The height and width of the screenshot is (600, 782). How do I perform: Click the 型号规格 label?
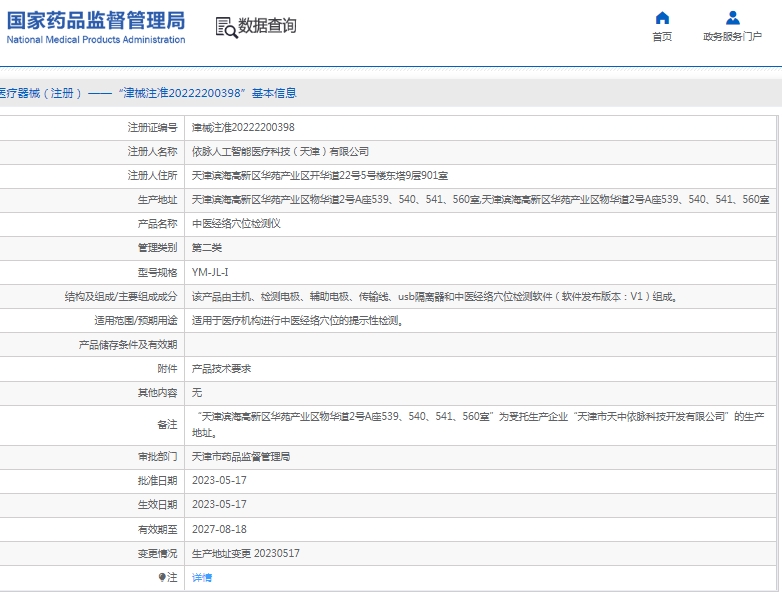pyautogui.click(x=158, y=272)
